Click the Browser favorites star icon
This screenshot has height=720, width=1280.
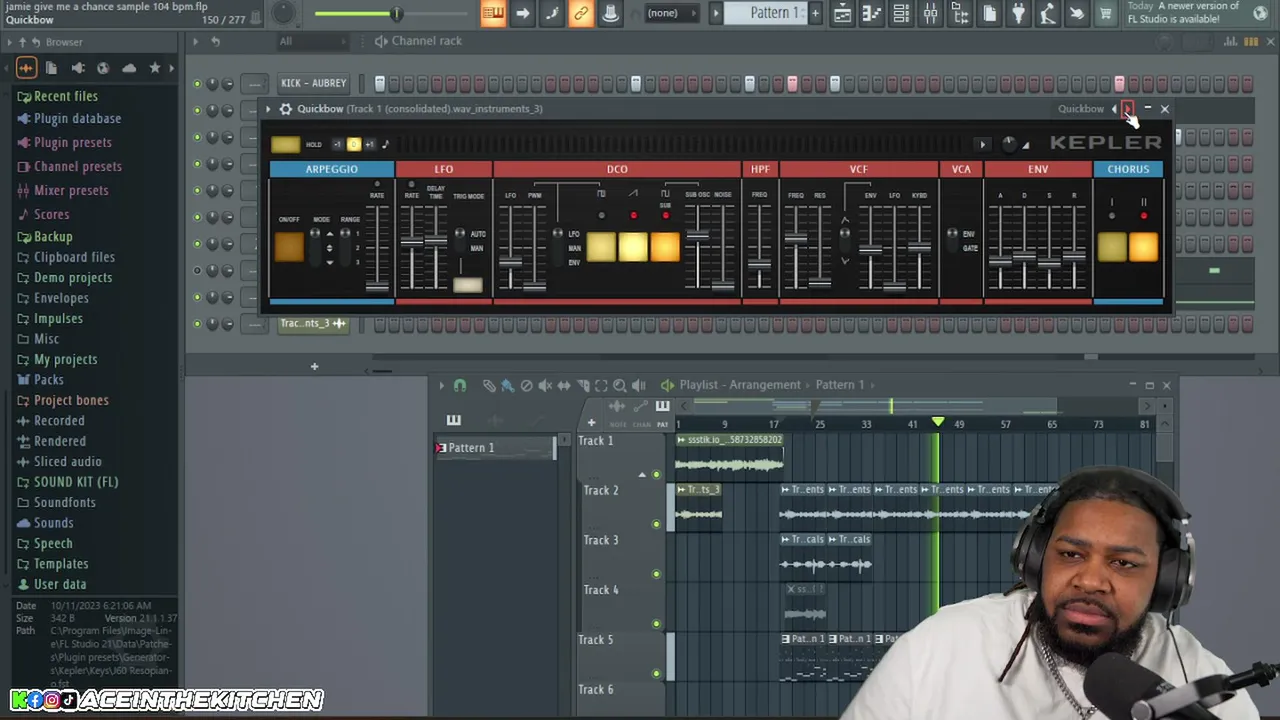pyautogui.click(x=154, y=68)
